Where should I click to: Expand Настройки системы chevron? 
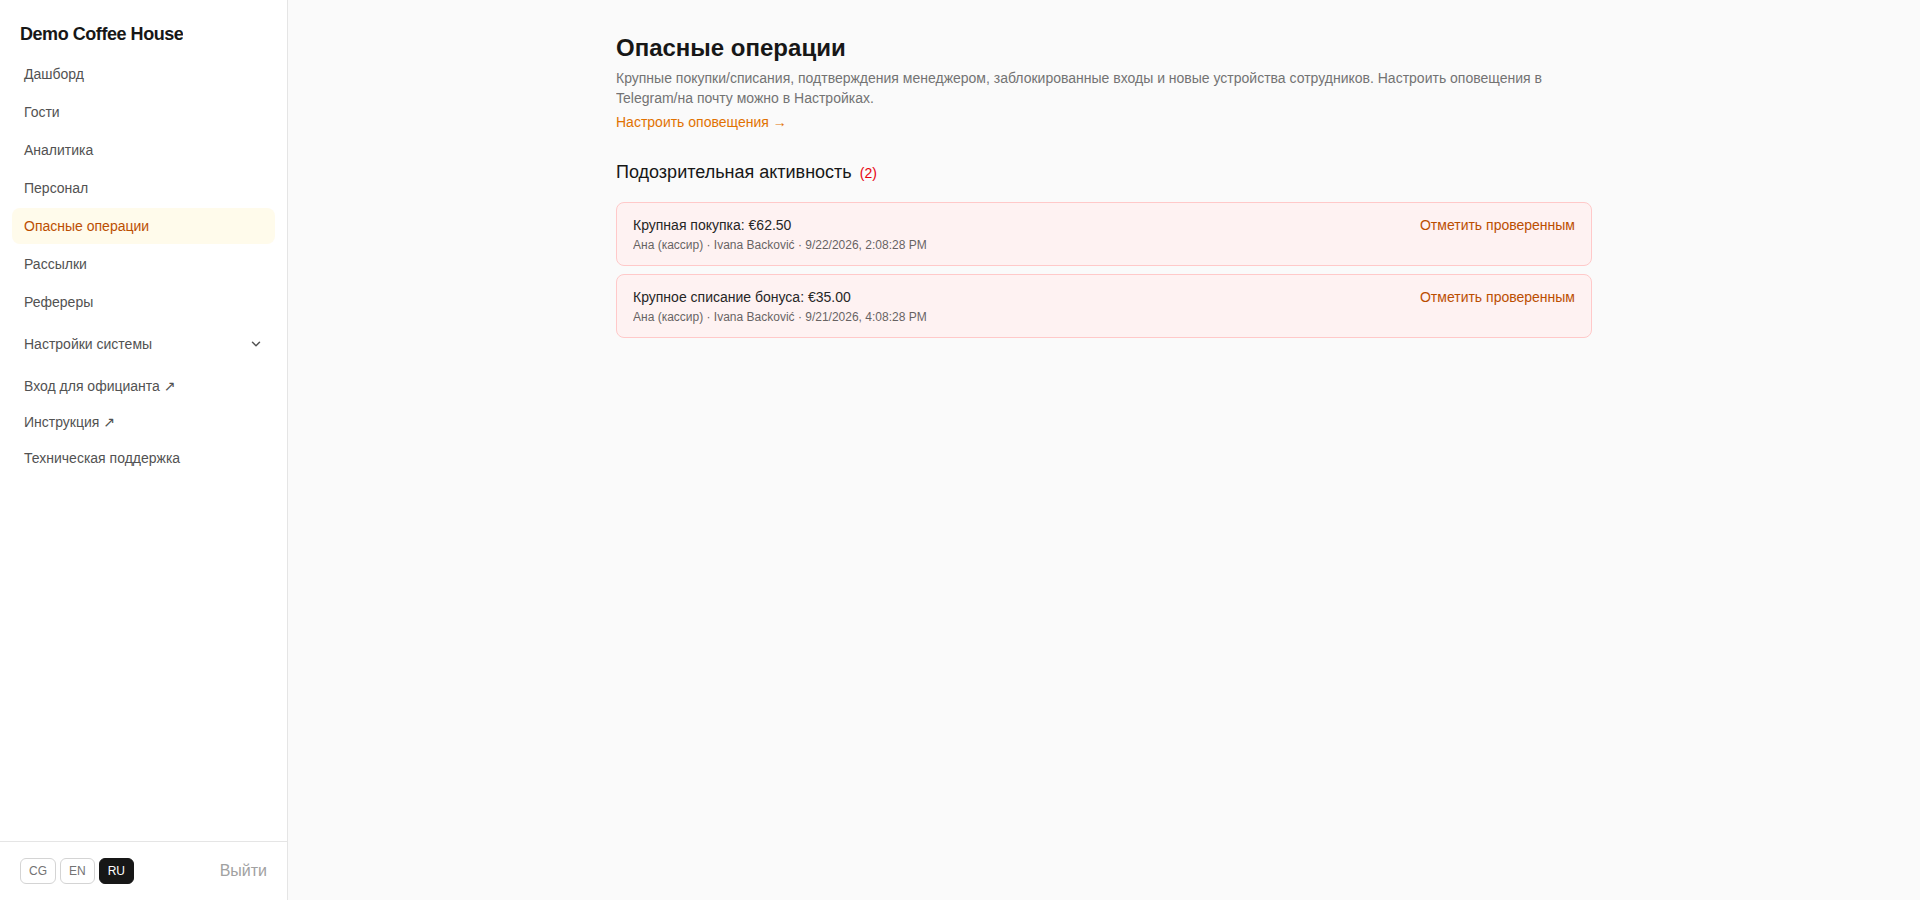click(x=256, y=344)
